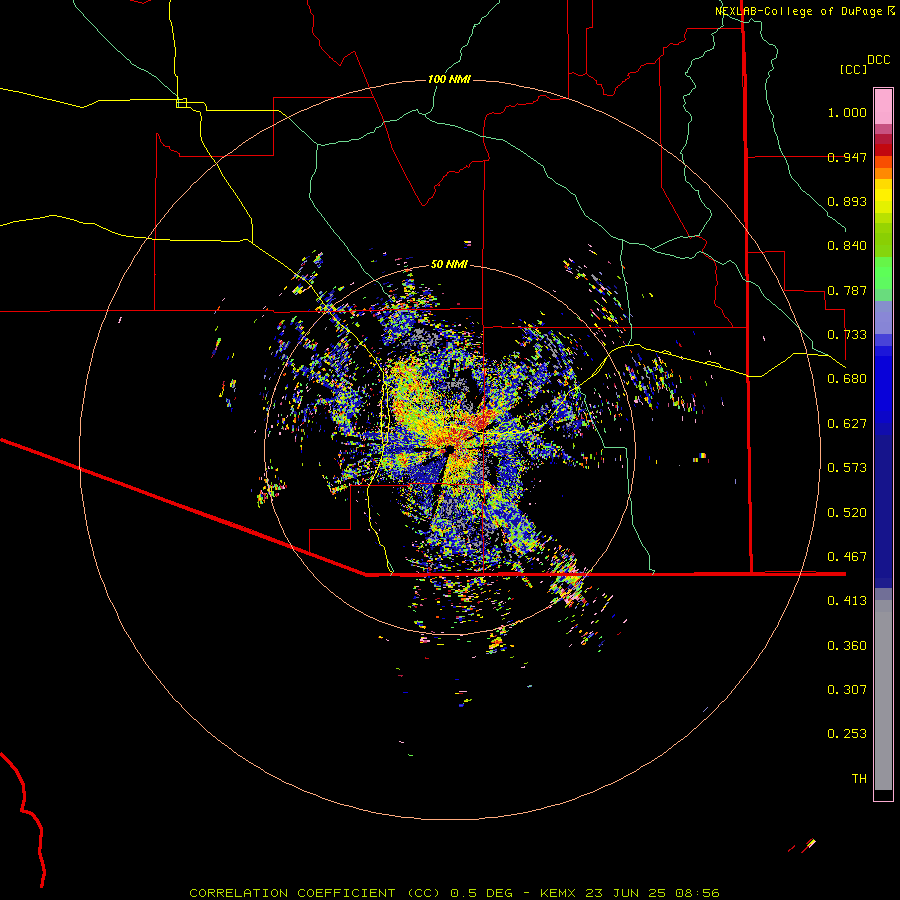
Task: Pick the dark navy colorbar segment
Action: pyautogui.click(x=883, y=505)
